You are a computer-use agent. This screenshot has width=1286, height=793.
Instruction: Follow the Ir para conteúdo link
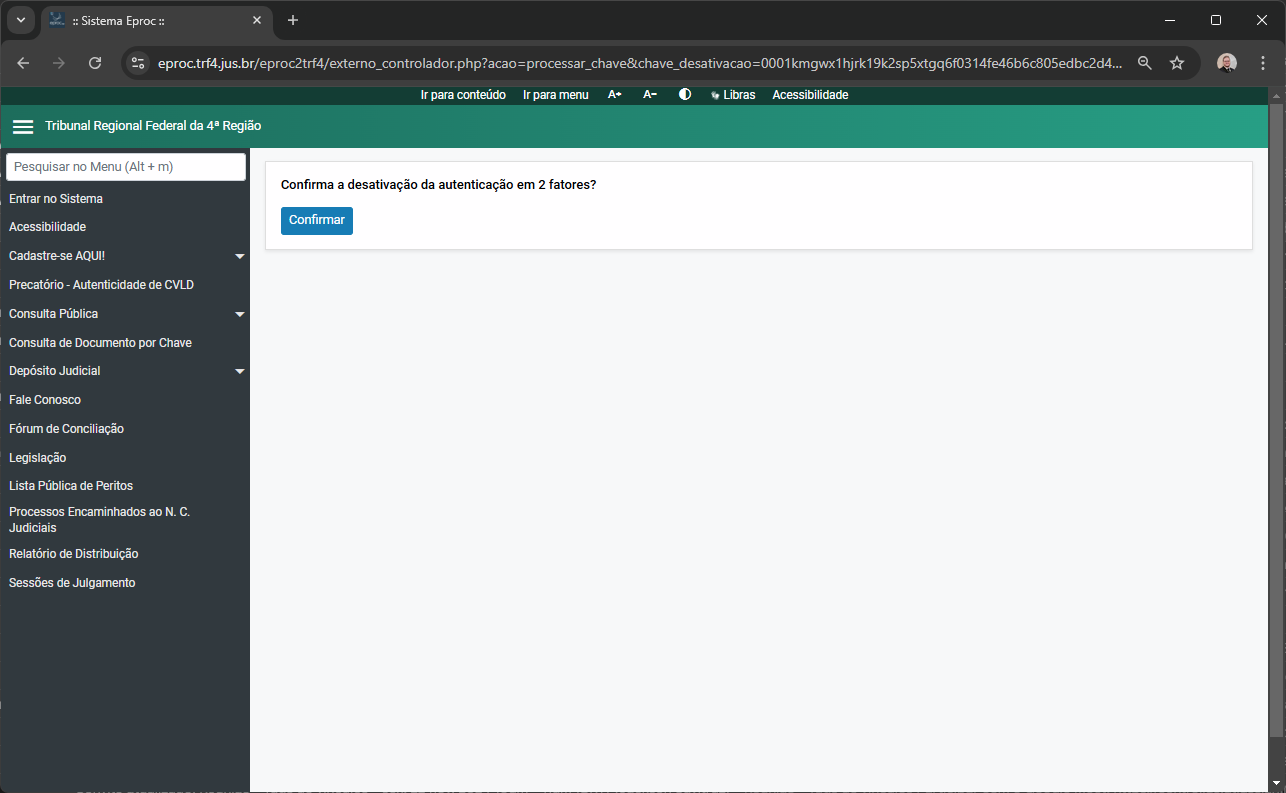pyautogui.click(x=463, y=95)
